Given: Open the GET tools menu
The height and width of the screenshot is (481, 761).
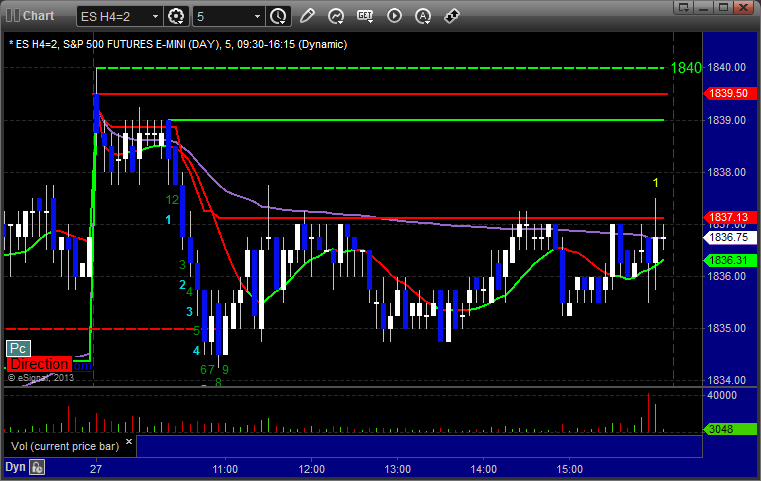Looking at the screenshot, I should tap(365, 16).
